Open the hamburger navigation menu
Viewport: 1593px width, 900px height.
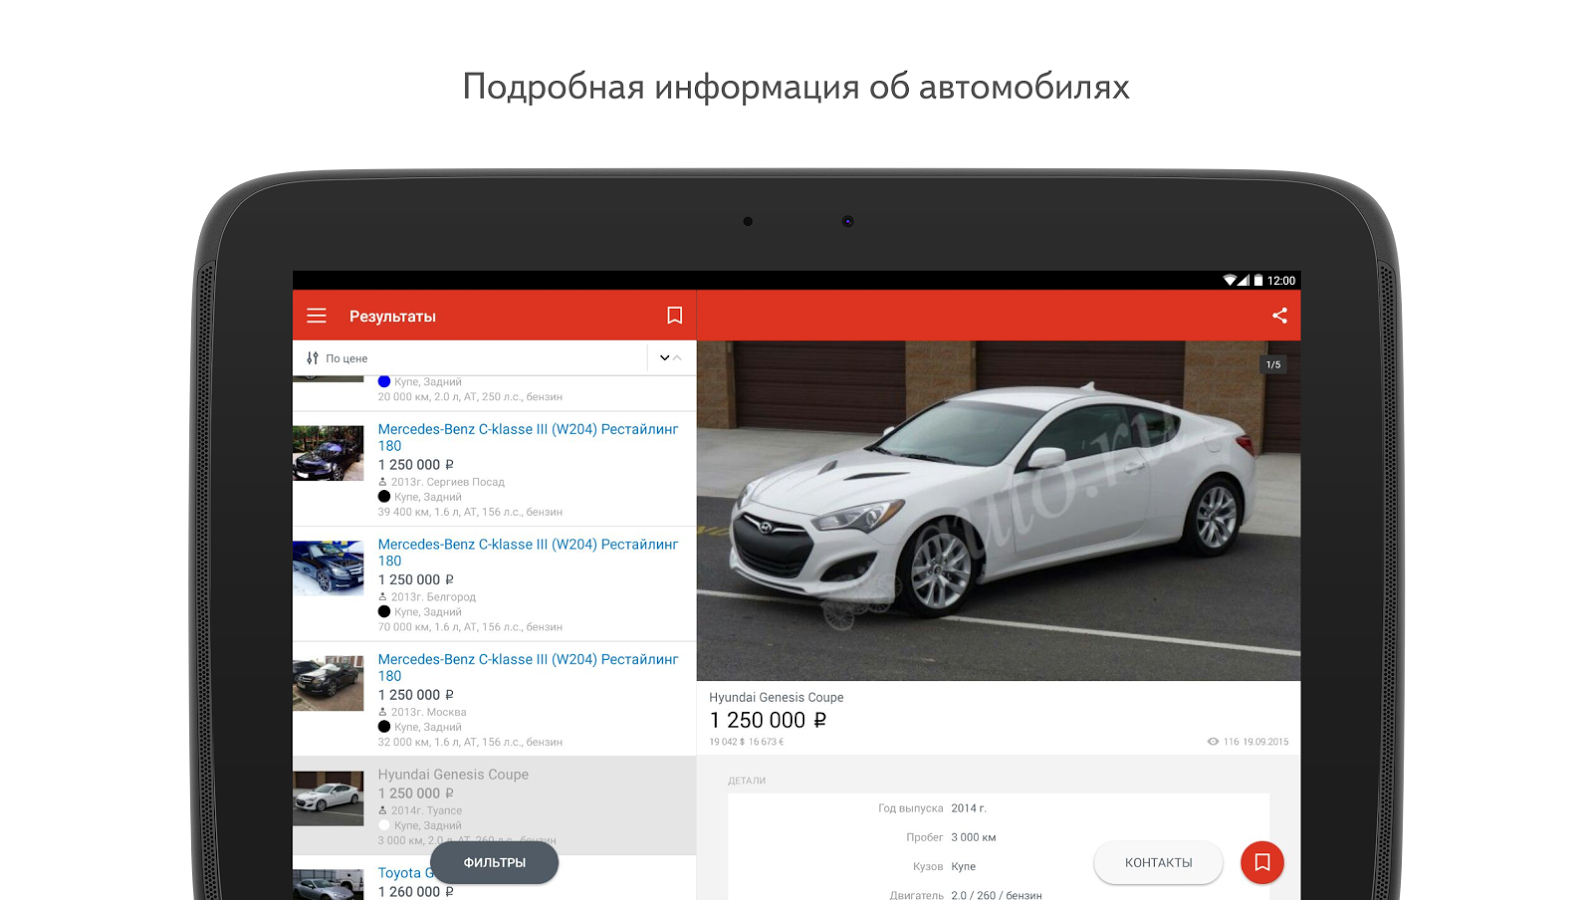point(316,316)
